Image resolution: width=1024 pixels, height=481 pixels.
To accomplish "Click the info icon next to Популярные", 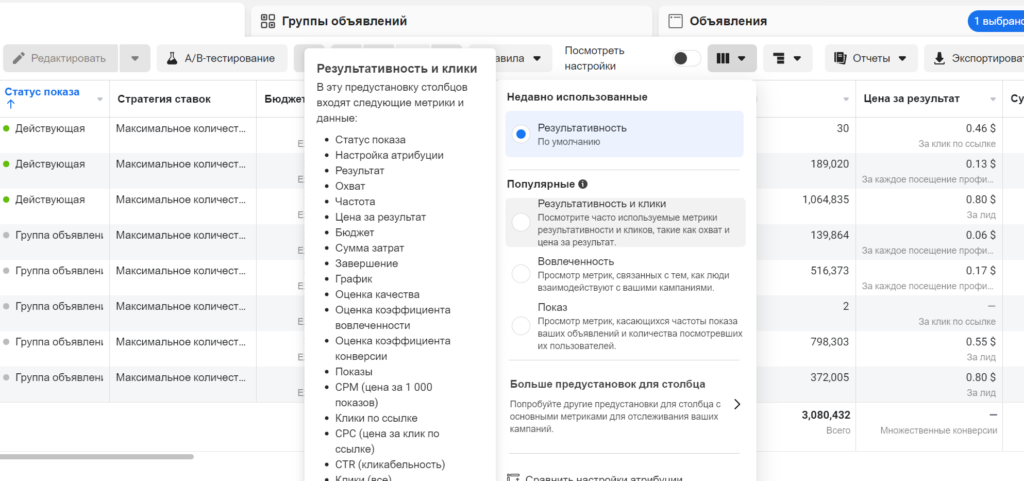I will coord(583,184).
